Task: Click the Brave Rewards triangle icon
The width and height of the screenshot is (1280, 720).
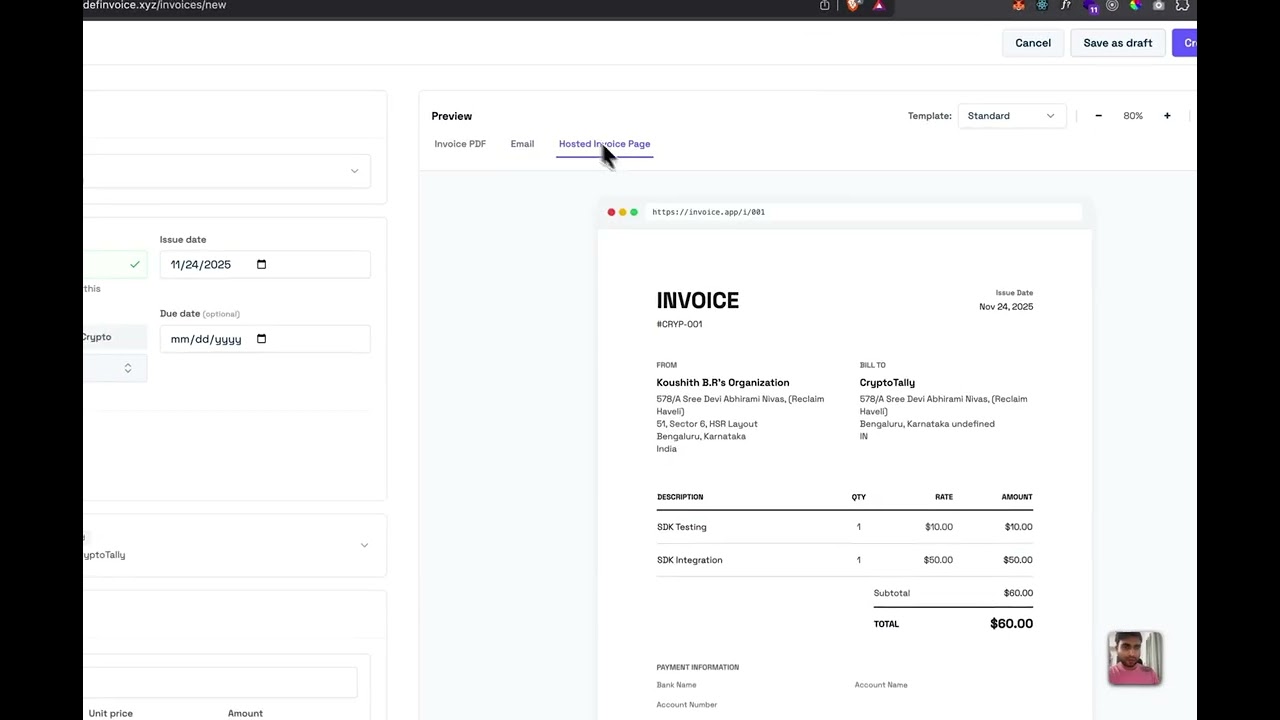Action: point(878,5)
